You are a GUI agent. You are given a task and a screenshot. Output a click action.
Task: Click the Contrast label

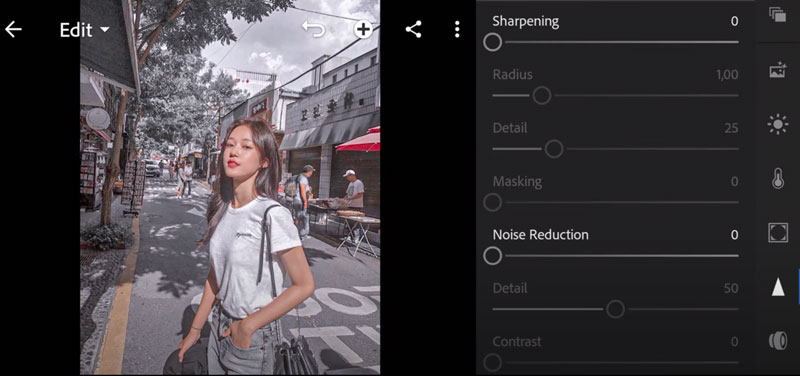[x=517, y=341]
